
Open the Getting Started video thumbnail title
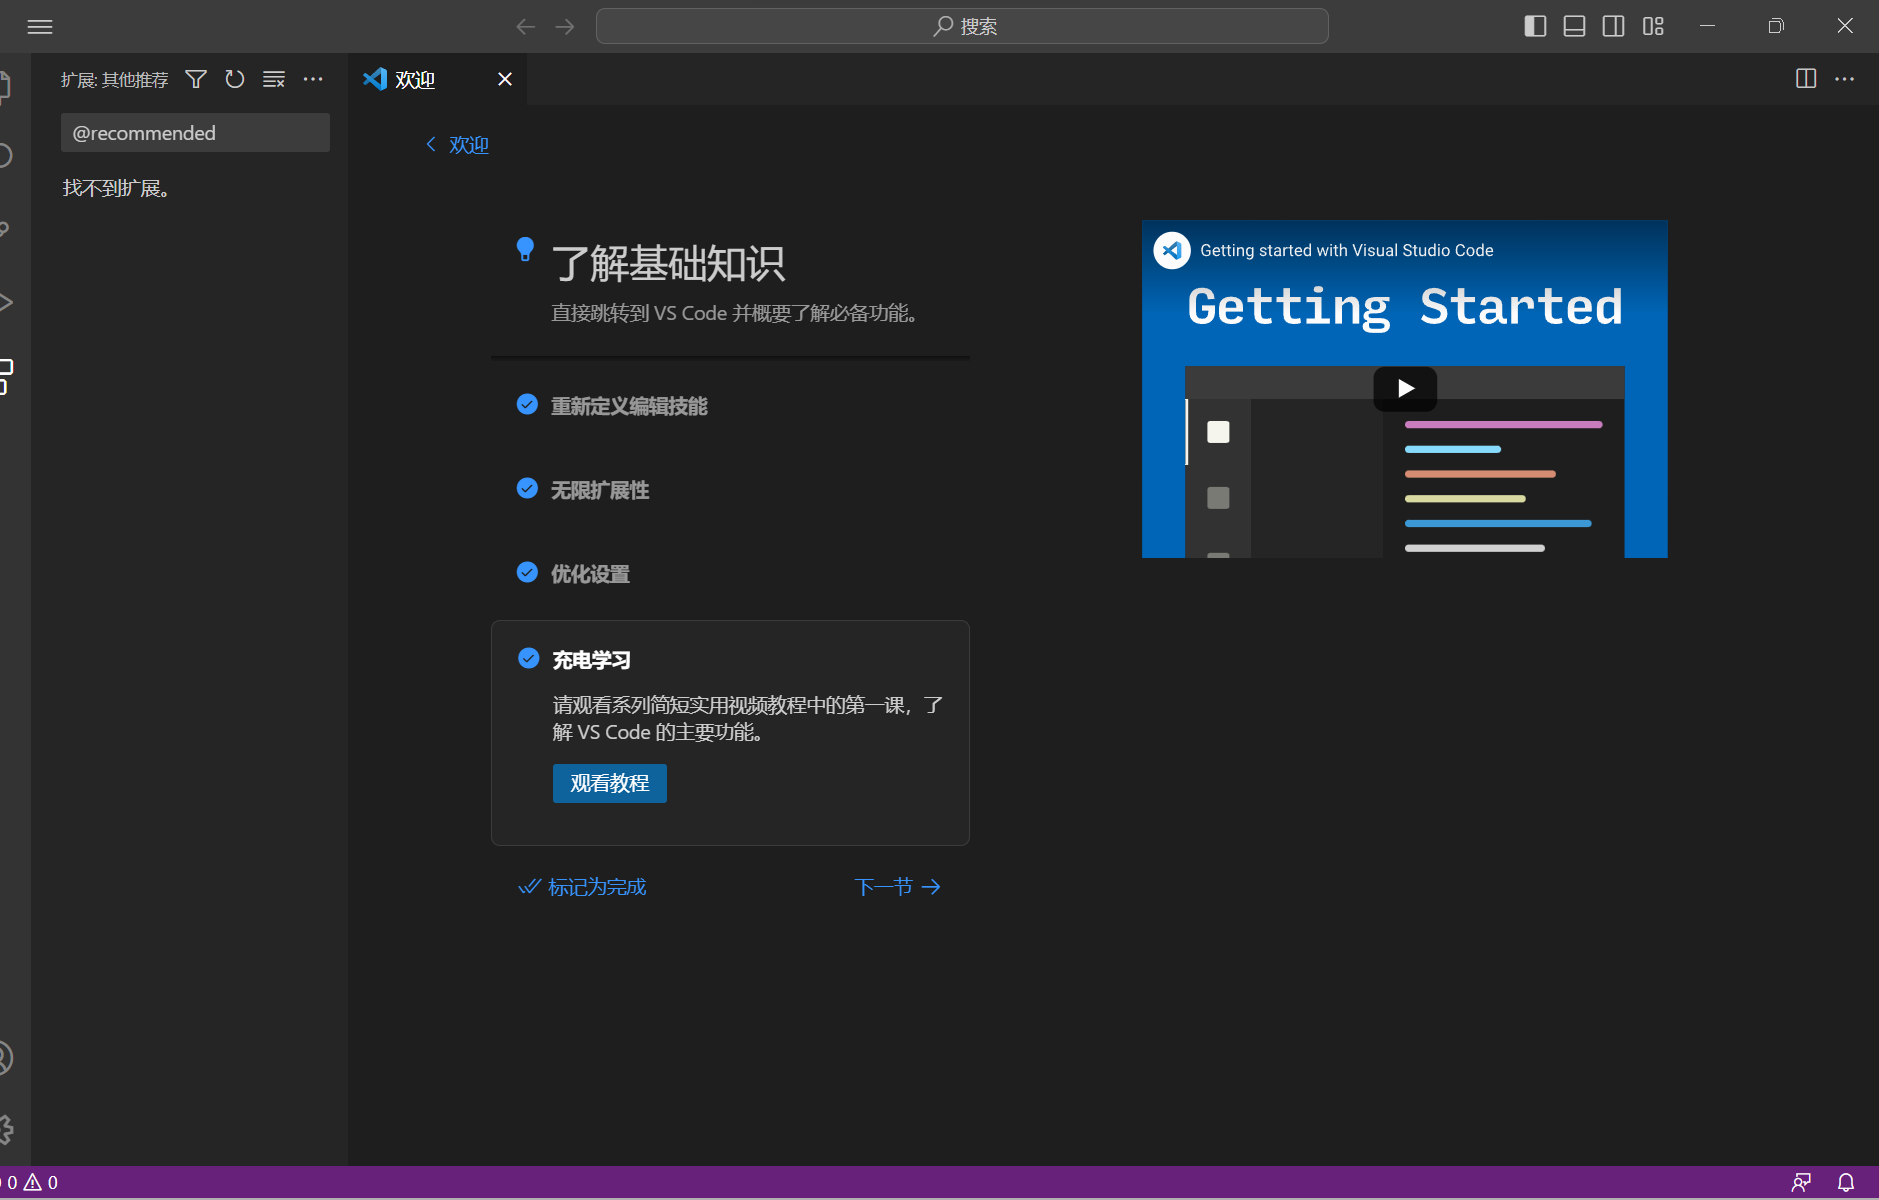click(x=1346, y=250)
